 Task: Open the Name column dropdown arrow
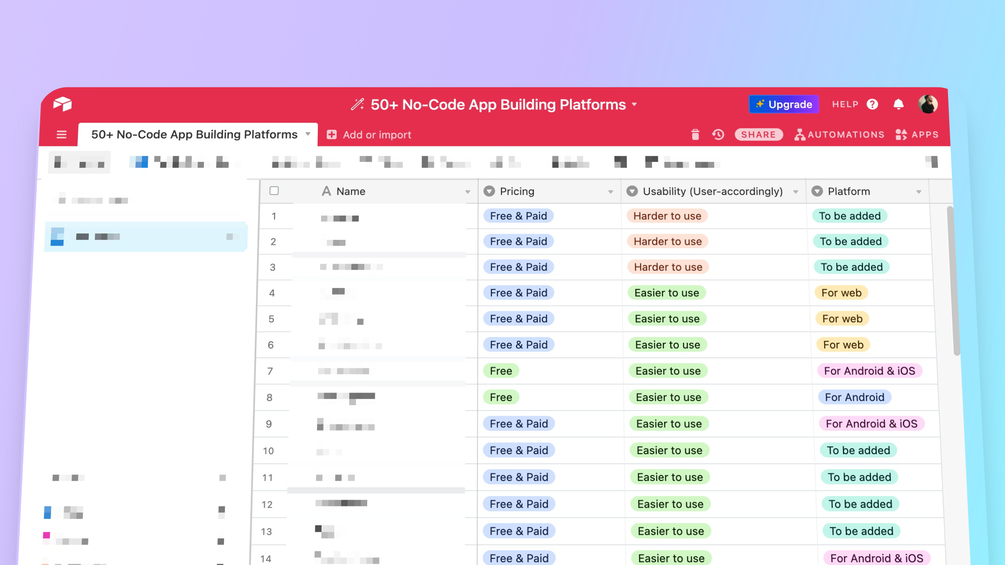pos(467,192)
